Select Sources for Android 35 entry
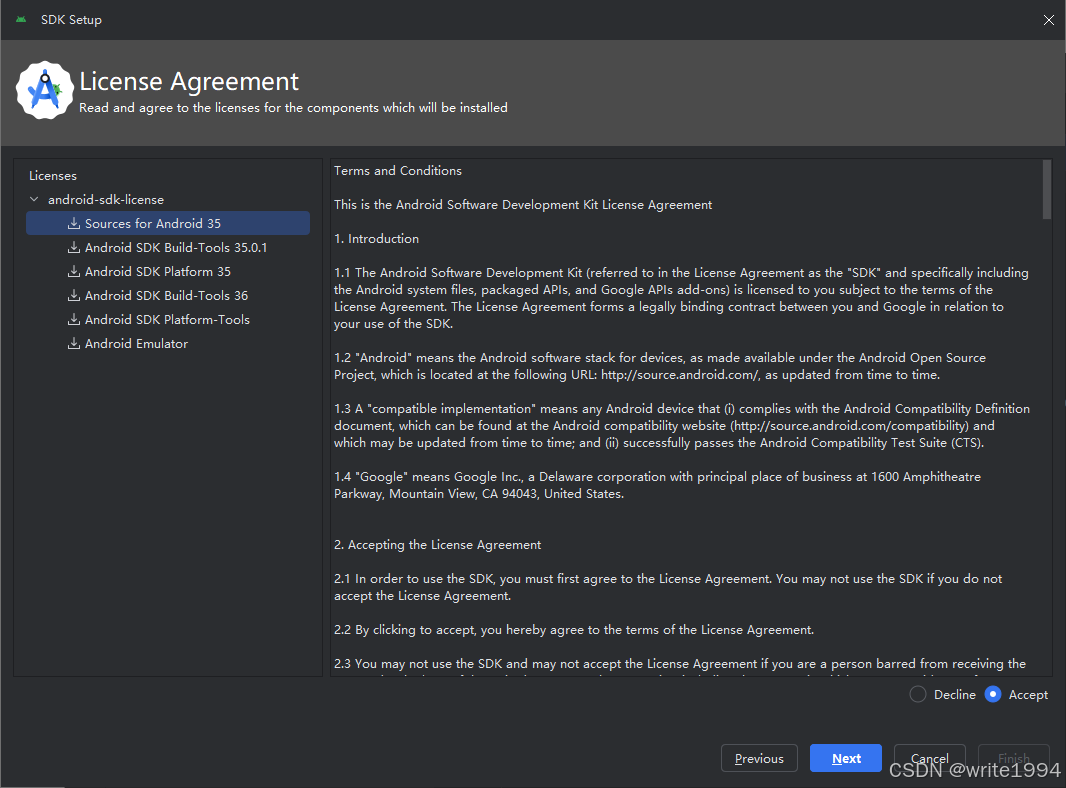The image size is (1066, 788). 168,223
